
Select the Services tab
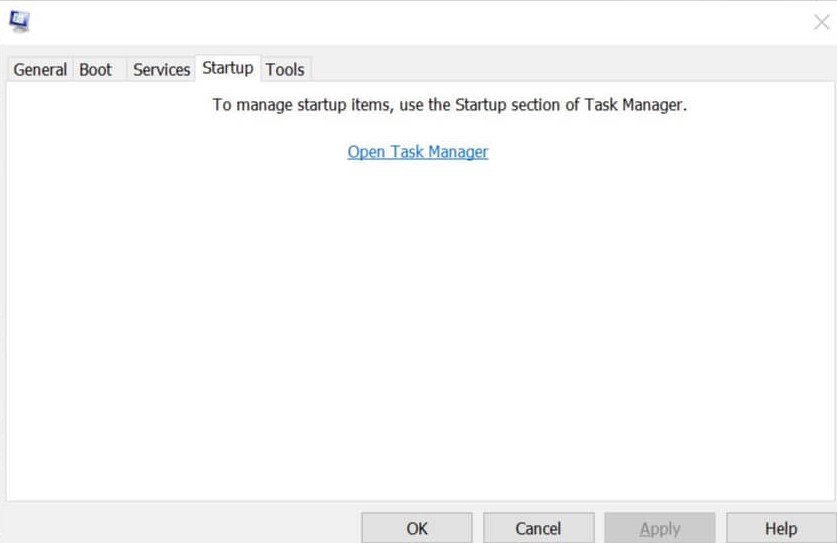click(161, 69)
